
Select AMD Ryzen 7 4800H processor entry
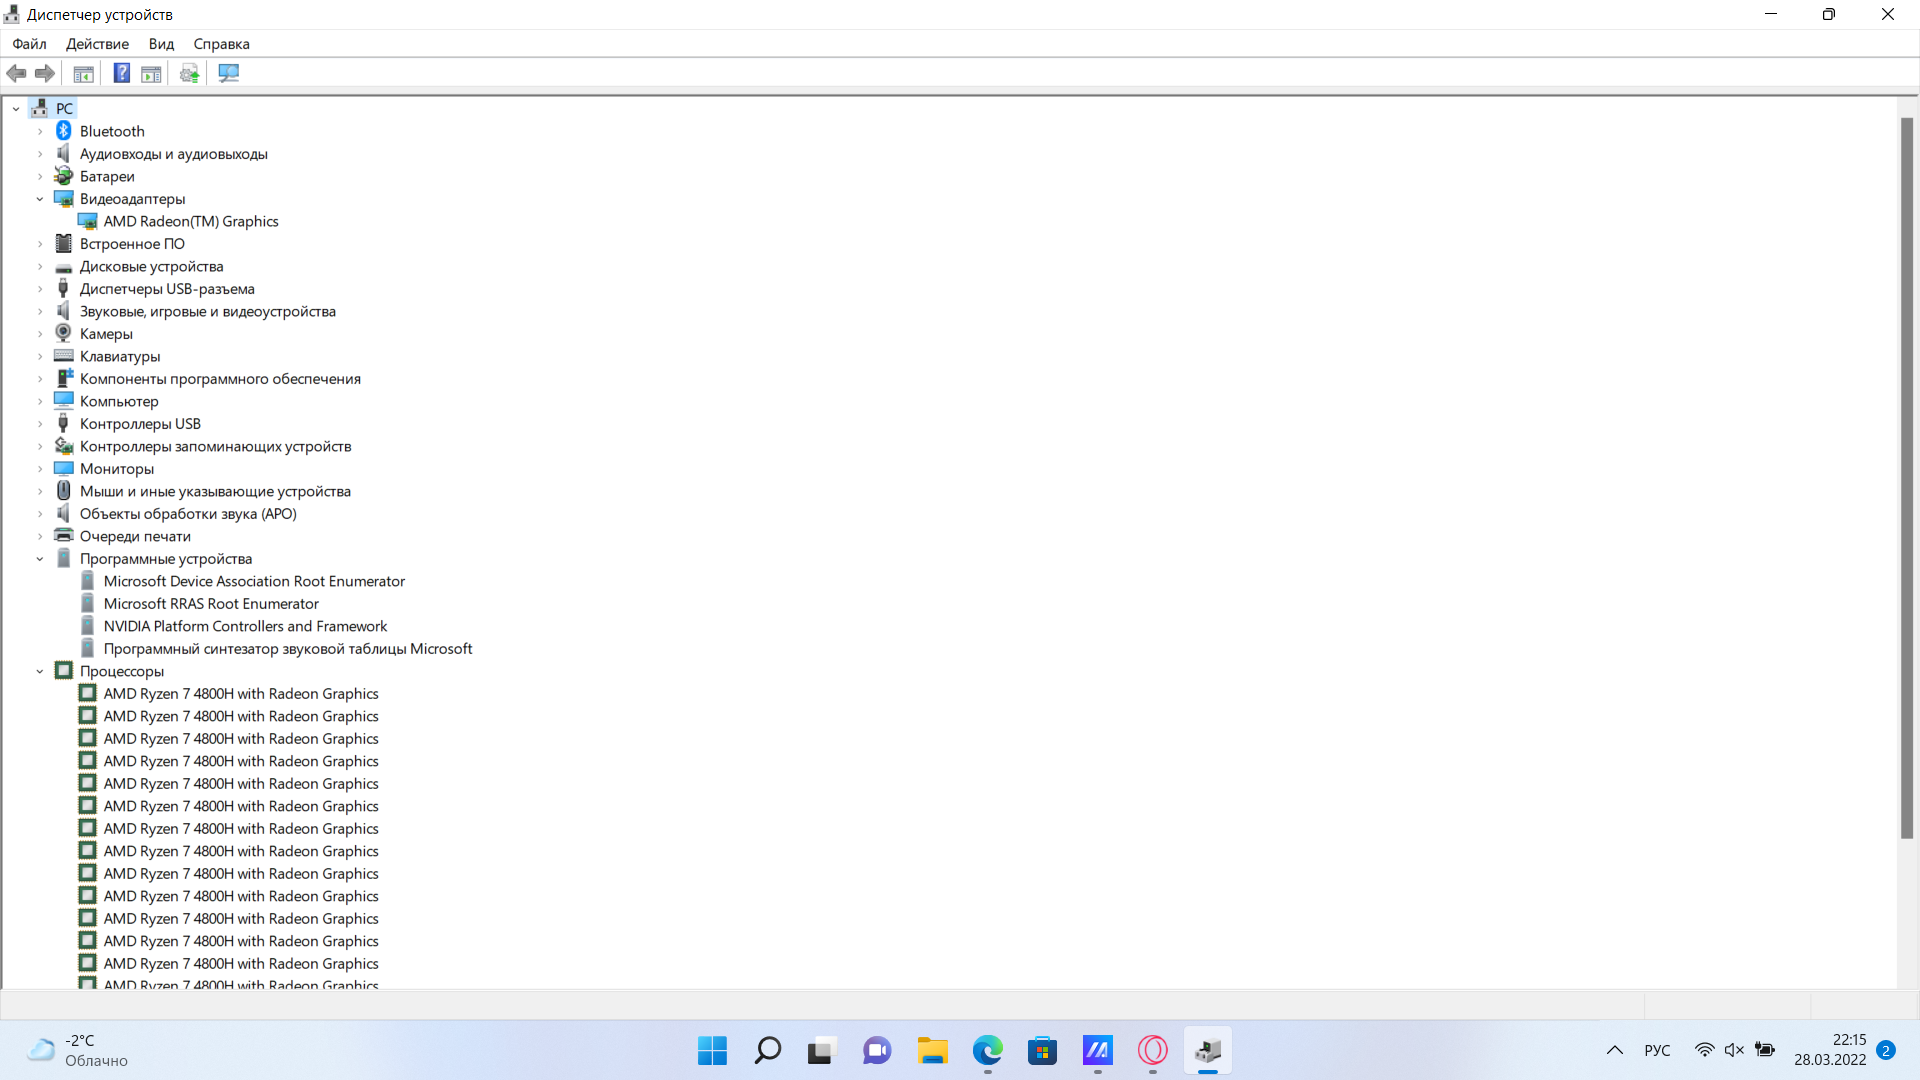241,692
